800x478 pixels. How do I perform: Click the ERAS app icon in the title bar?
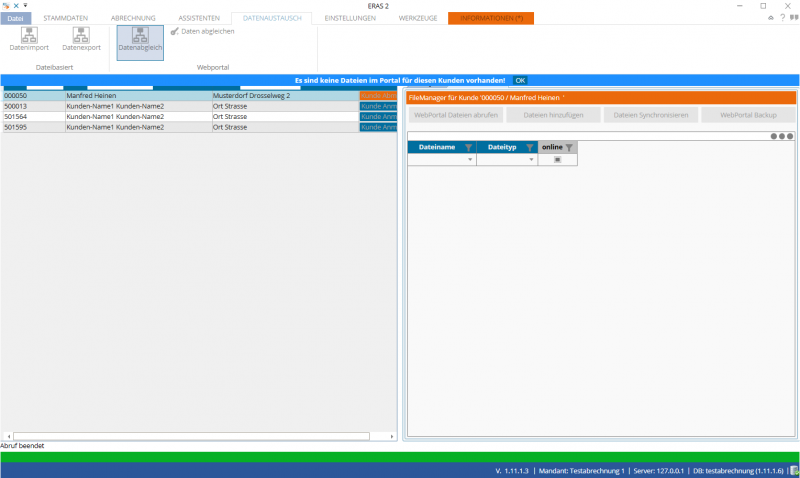(6, 6)
